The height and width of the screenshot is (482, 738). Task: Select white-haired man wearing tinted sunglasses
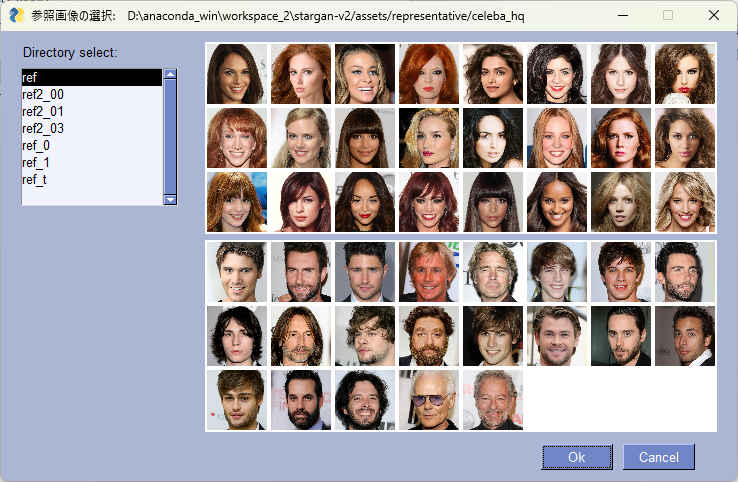[x=429, y=400]
